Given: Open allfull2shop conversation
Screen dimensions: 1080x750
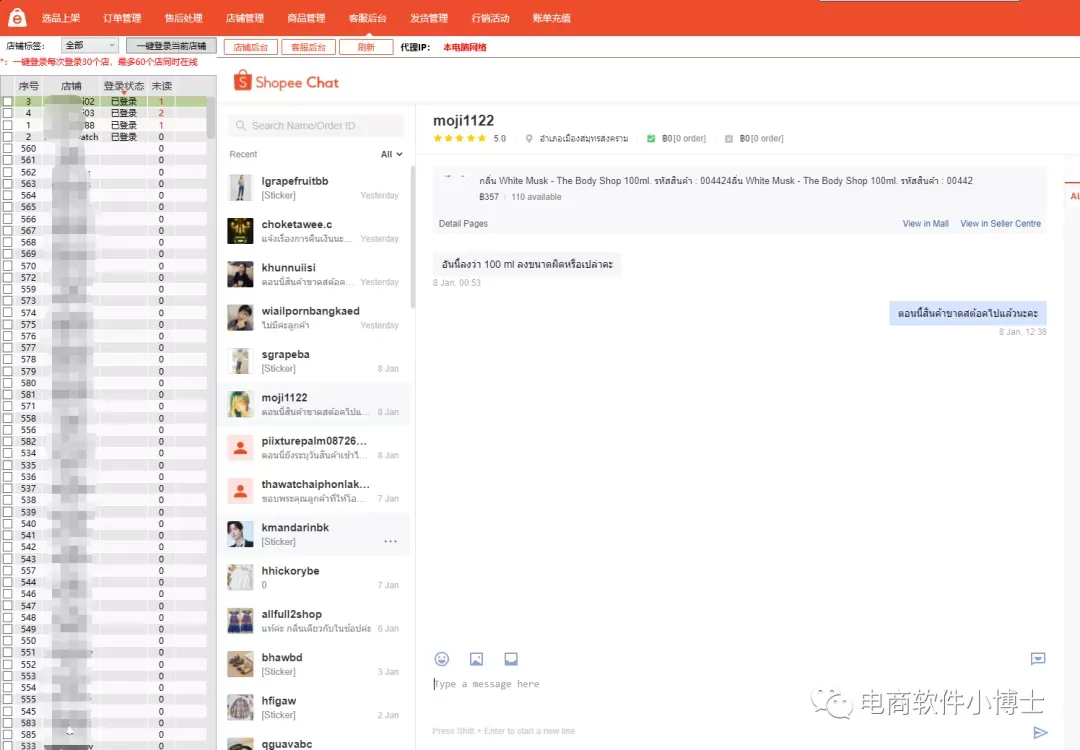Looking at the screenshot, I should (x=315, y=621).
